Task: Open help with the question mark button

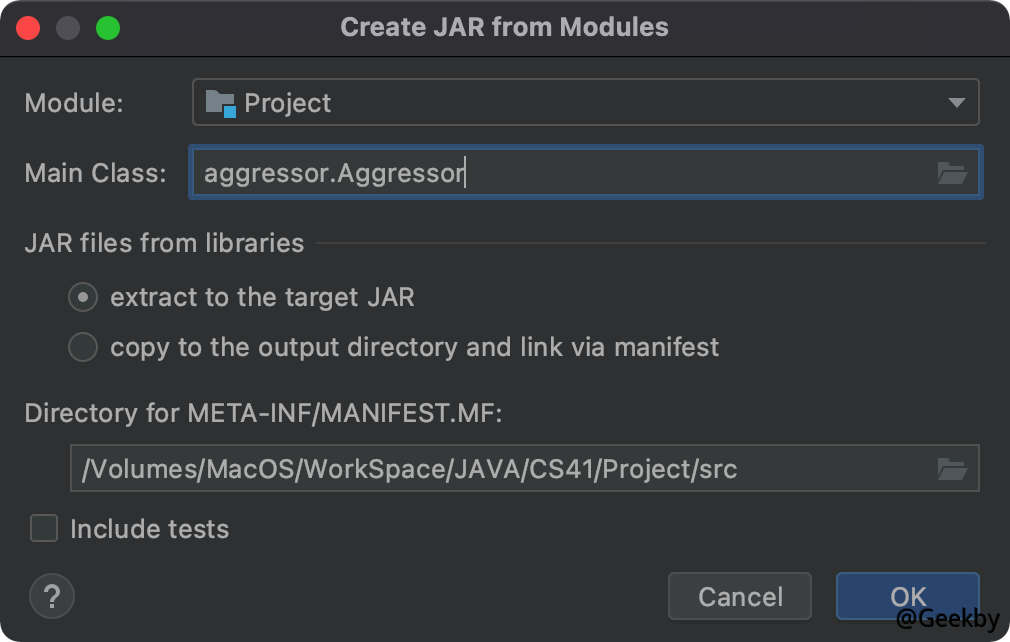Action: 52,597
